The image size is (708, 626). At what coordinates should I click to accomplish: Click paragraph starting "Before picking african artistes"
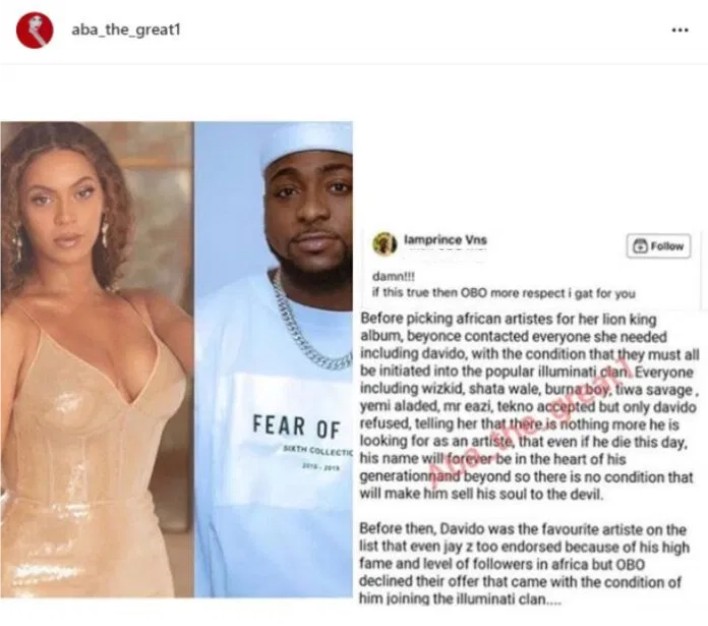pos(529,406)
